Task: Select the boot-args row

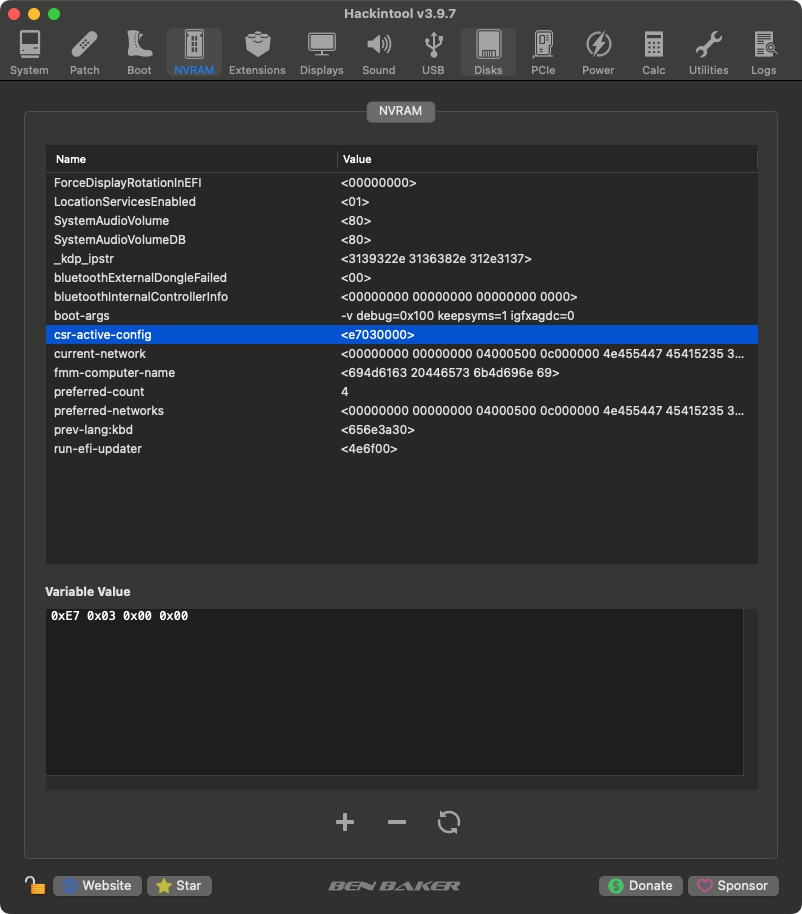Action: [402, 315]
